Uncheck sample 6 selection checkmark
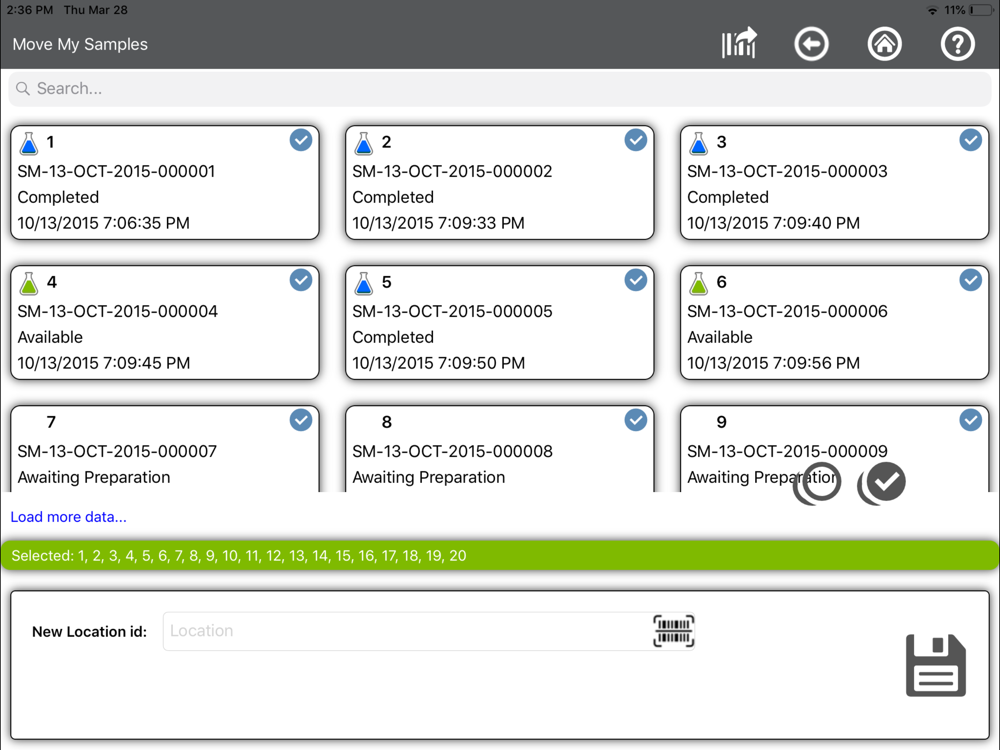Image resolution: width=1000 pixels, height=750 pixels. (x=970, y=281)
